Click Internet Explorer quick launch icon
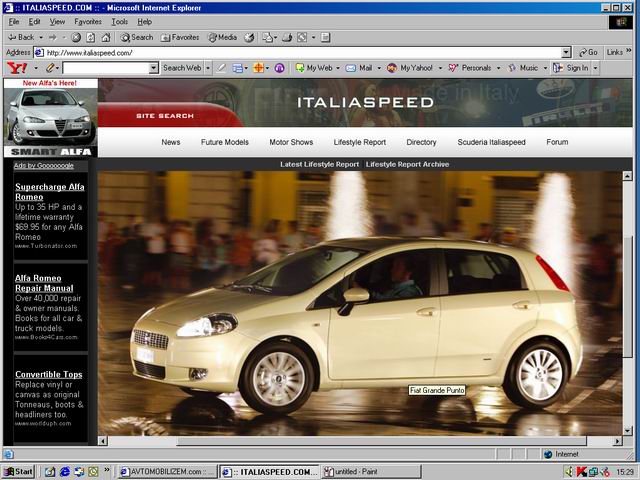The width and height of the screenshot is (640, 480). 65,472
